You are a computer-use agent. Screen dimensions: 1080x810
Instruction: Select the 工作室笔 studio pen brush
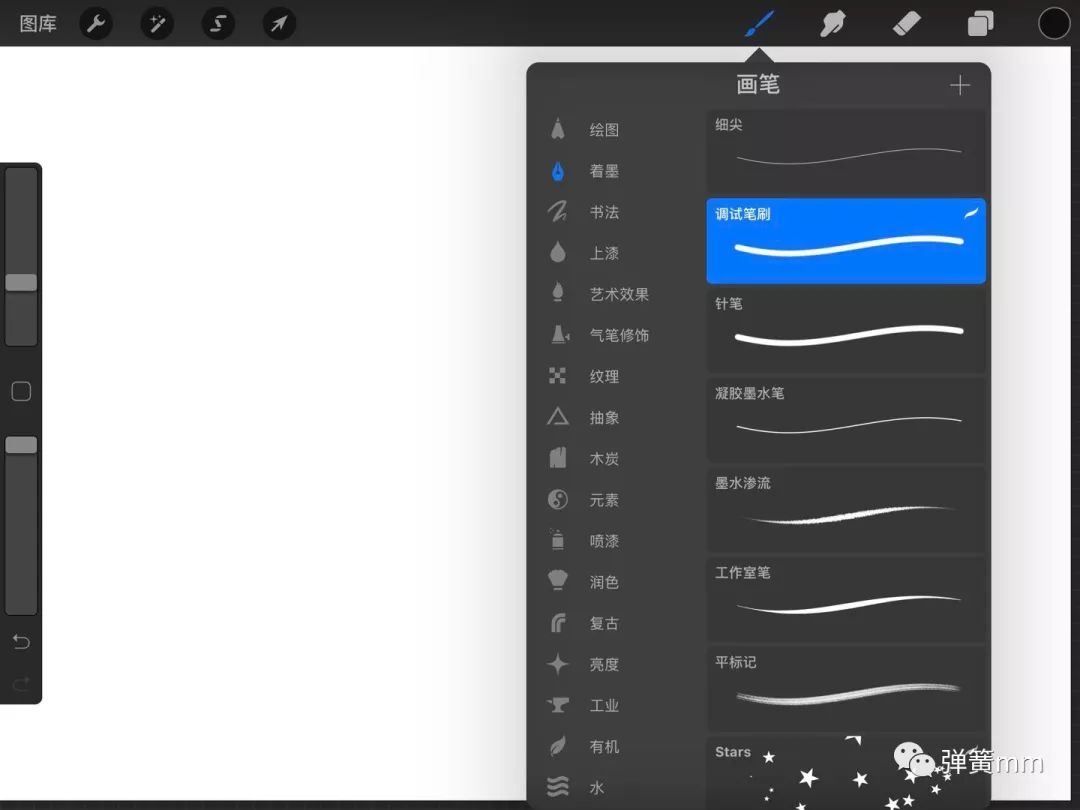point(846,599)
